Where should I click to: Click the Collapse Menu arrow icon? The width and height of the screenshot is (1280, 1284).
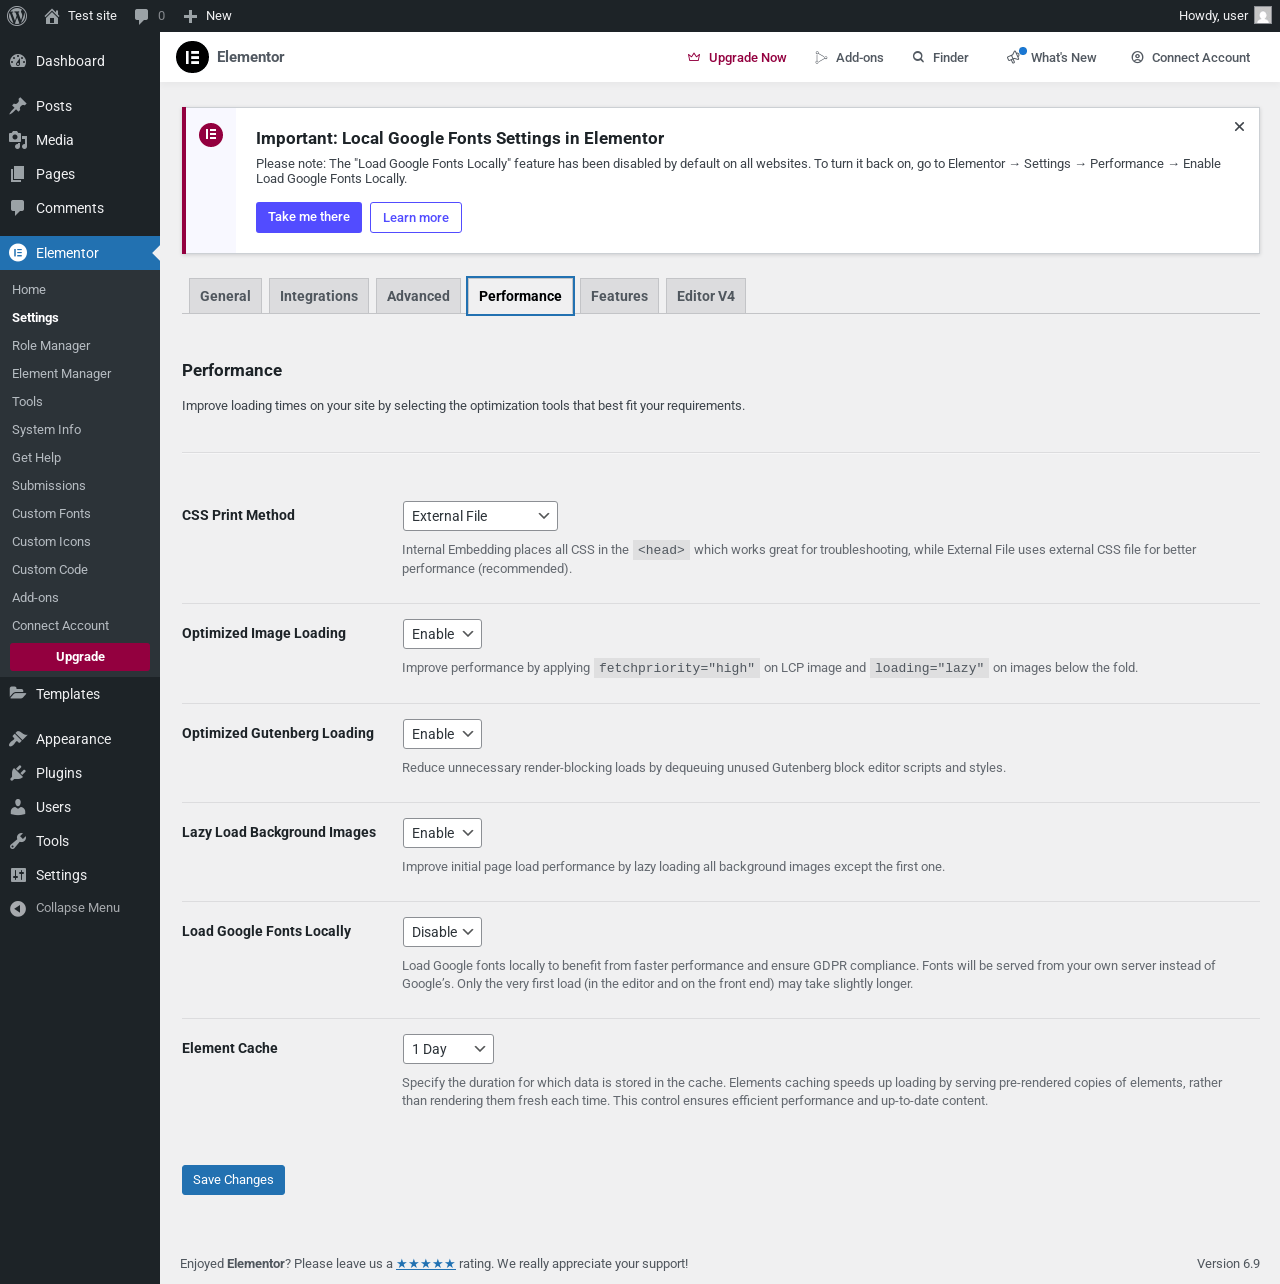pyautogui.click(x=18, y=908)
